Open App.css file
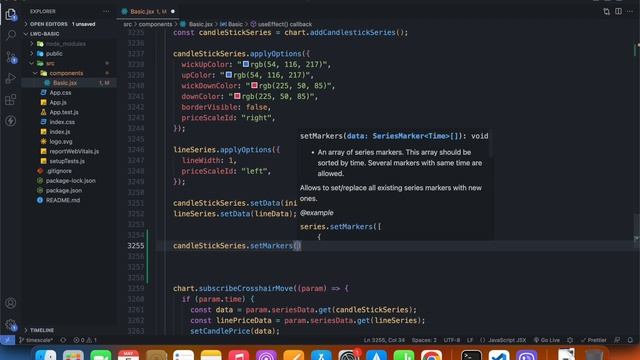Screen dimensions: 640x360 pos(60,93)
